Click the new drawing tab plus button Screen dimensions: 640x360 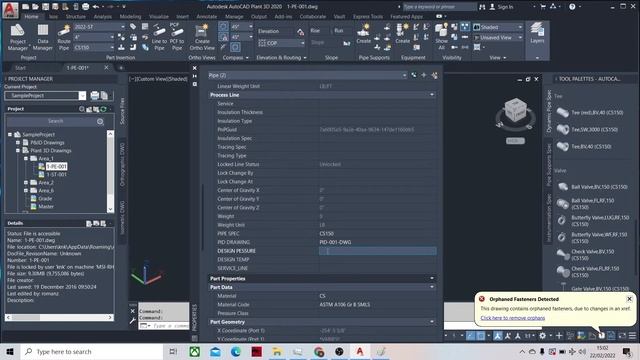pos(121,68)
